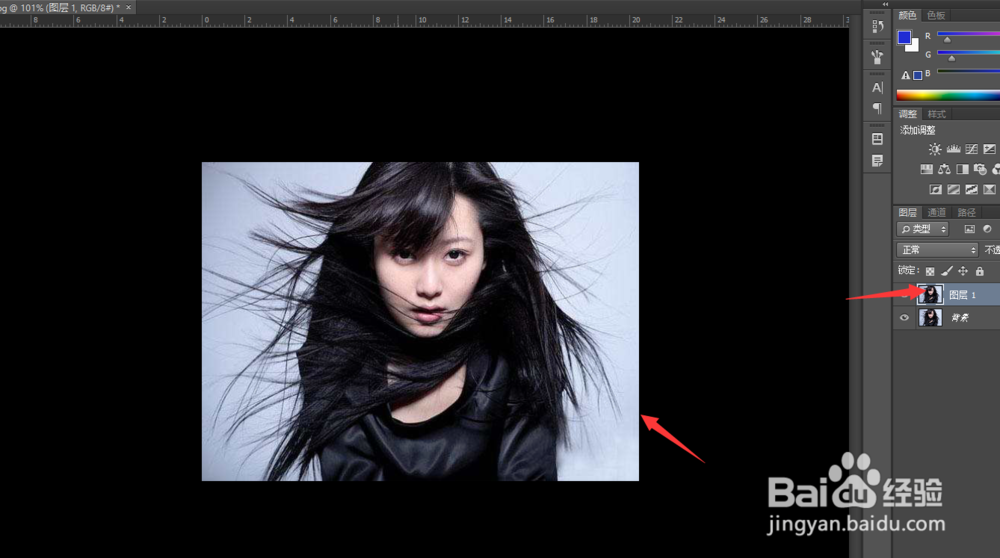Open the 正常 blend mode dropdown
This screenshot has height=558, width=1000.
click(x=937, y=250)
